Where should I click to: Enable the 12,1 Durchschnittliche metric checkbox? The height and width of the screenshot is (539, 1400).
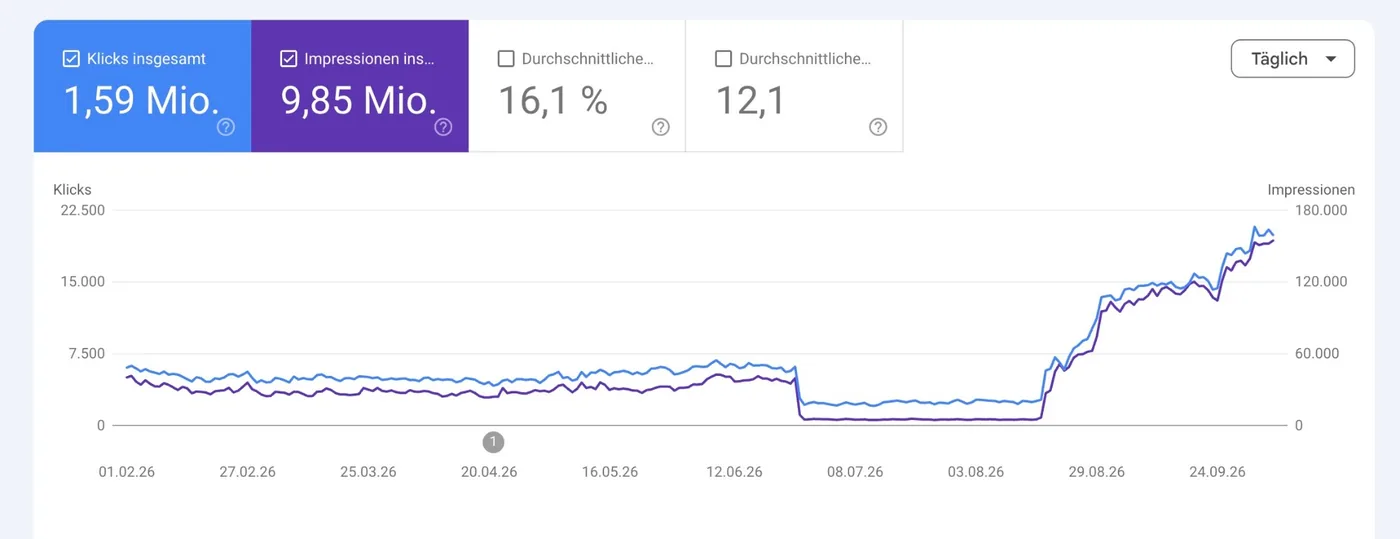[x=723, y=59]
